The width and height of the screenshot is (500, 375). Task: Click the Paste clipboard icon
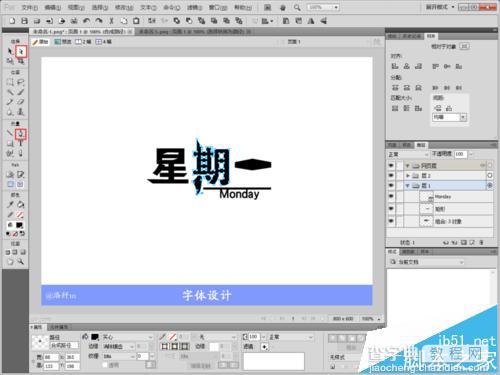136,21
